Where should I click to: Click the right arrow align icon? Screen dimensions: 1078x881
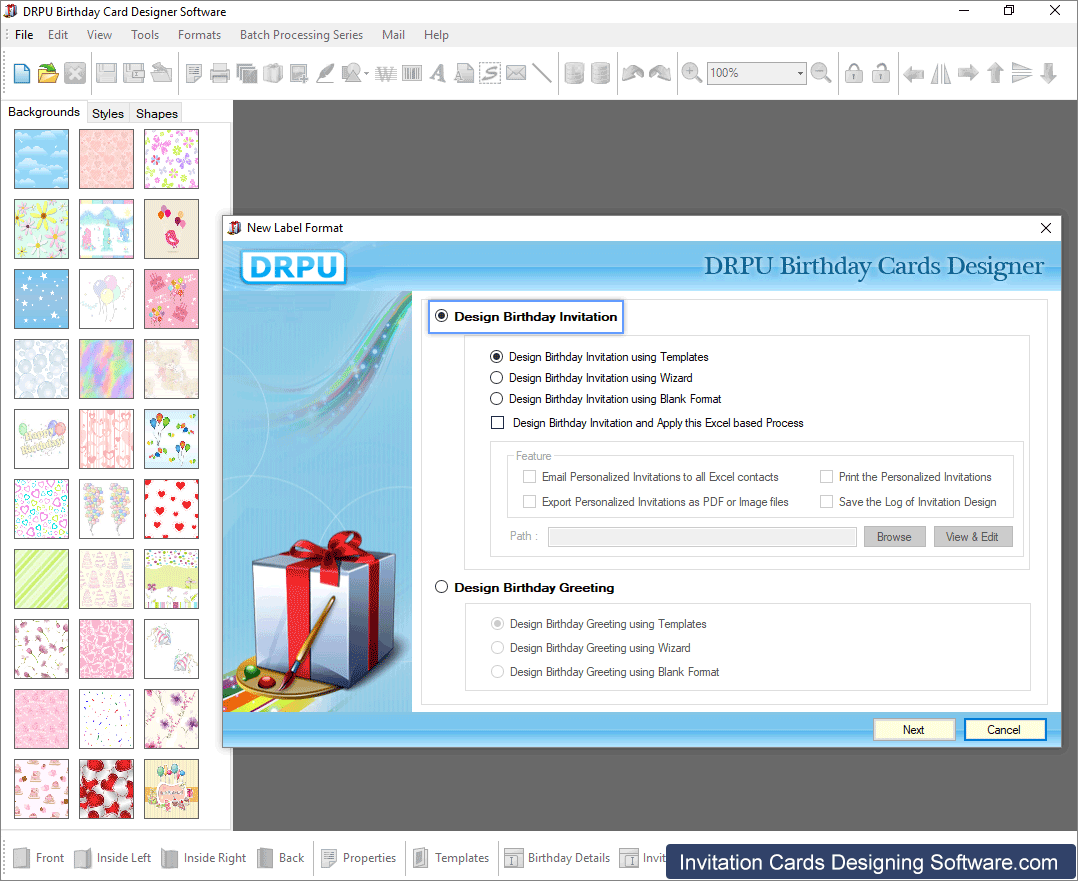(968, 73)
